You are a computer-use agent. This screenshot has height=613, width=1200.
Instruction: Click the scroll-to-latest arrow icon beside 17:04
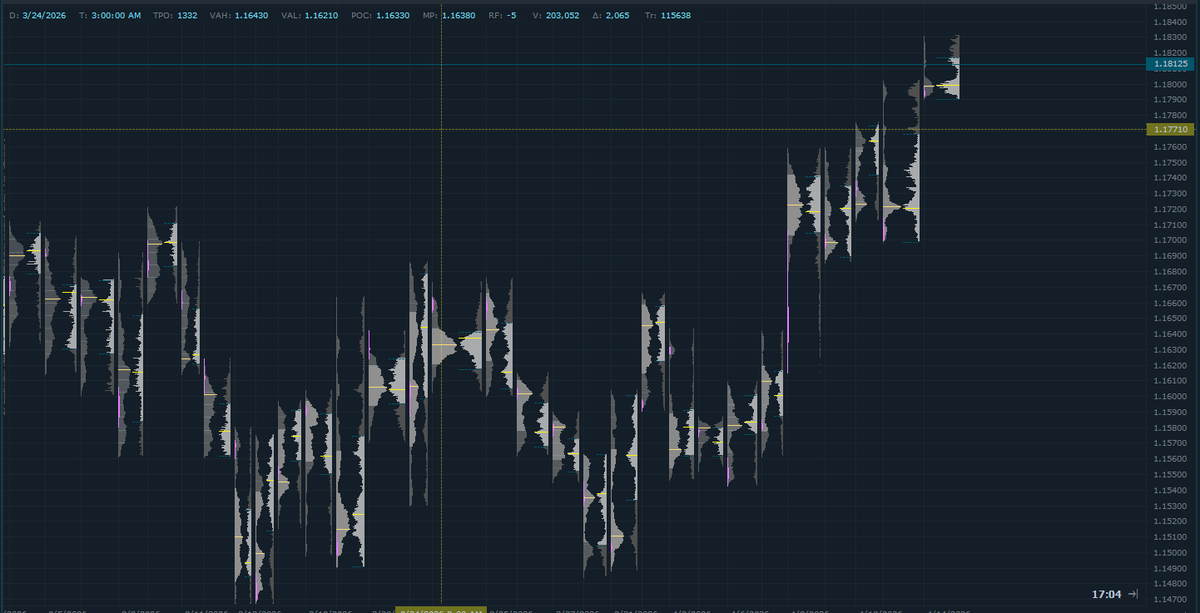(x=1132, y=594)
